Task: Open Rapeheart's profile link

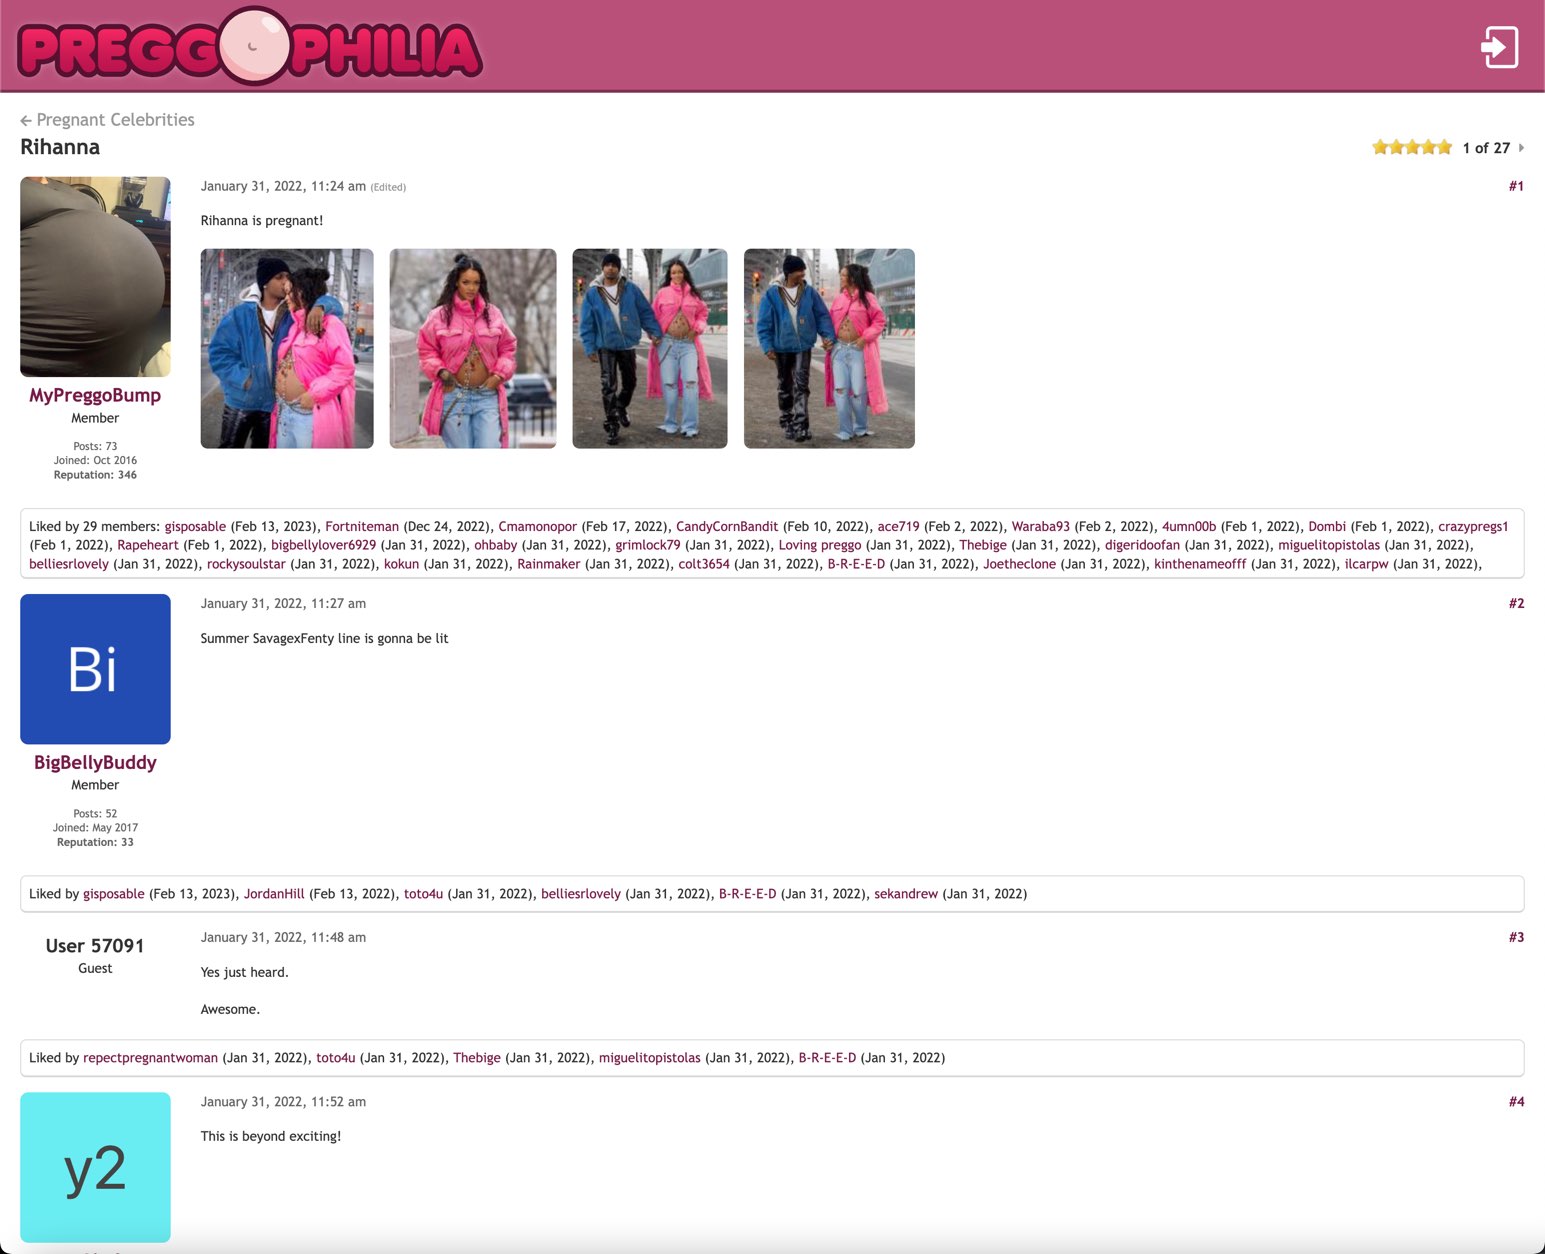Action: [x=148, y=545]
